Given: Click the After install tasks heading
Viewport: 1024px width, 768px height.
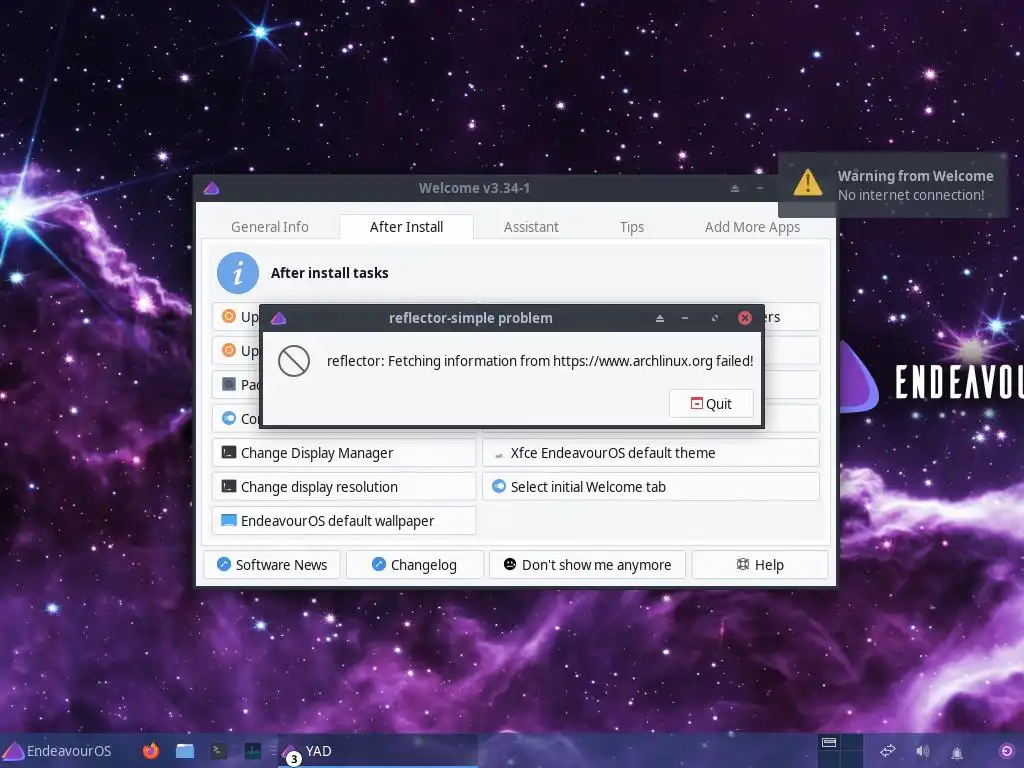Looking at the screenshot, I should (329, 273).
